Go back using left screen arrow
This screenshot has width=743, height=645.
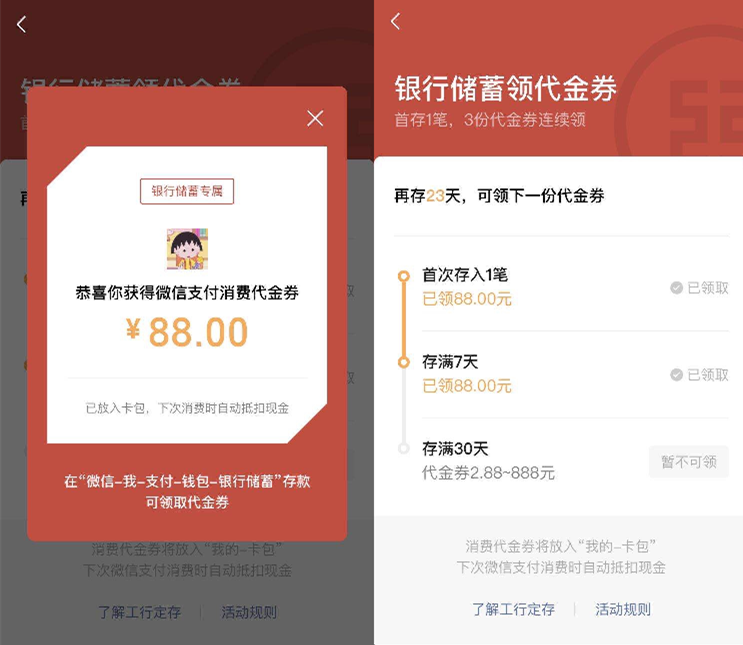tap(21, 24)
